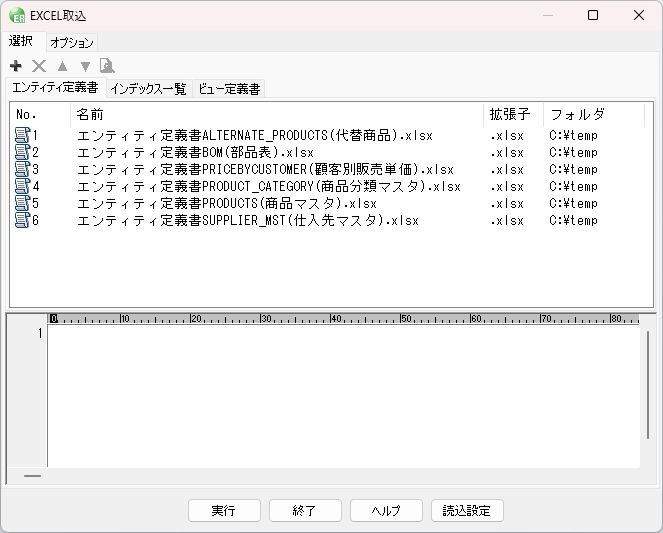The image size is (663, 533).
Task: Click the 終了 button
Action: click(305, 511)
